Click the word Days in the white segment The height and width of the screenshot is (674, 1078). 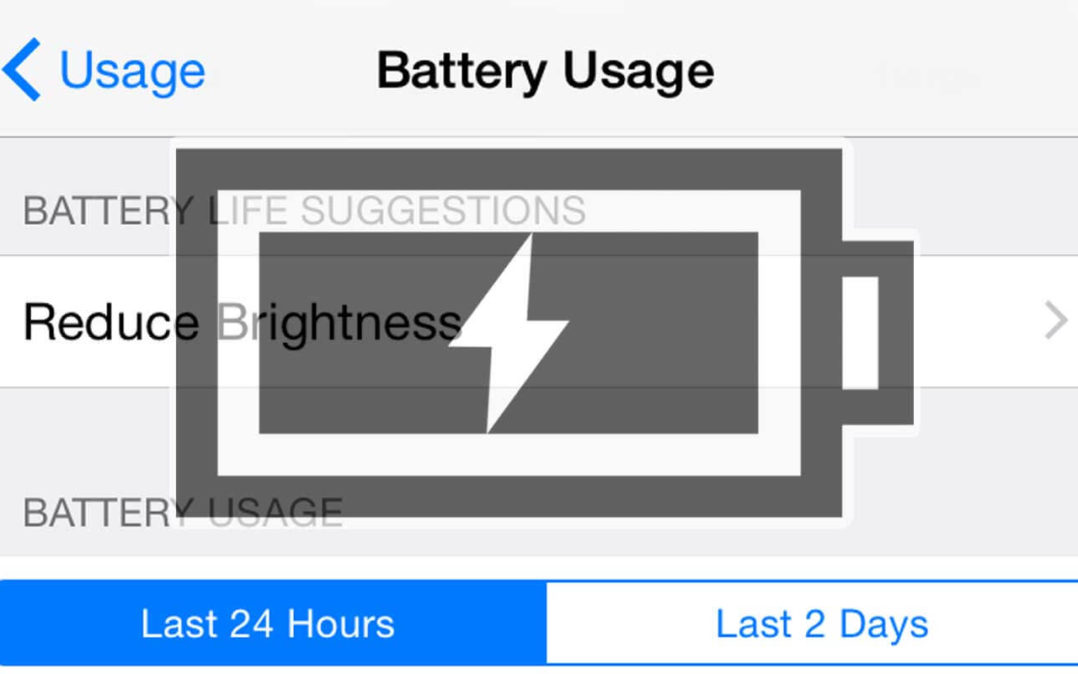[884, 625]
